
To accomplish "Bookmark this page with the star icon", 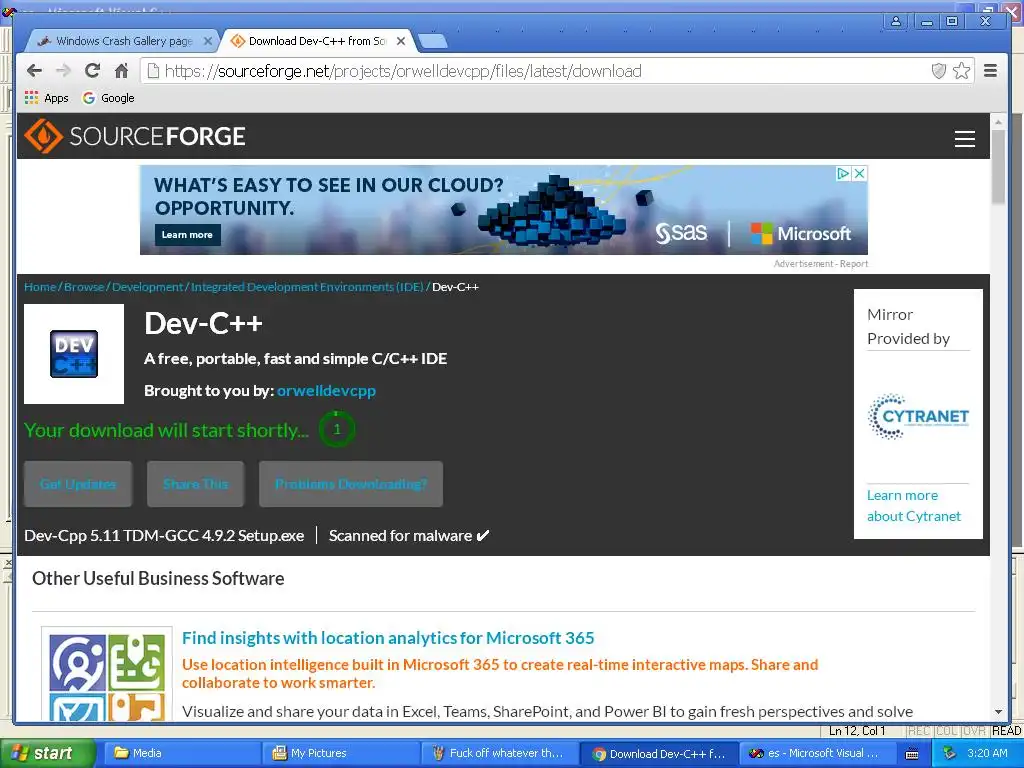I will coord(961,71).
